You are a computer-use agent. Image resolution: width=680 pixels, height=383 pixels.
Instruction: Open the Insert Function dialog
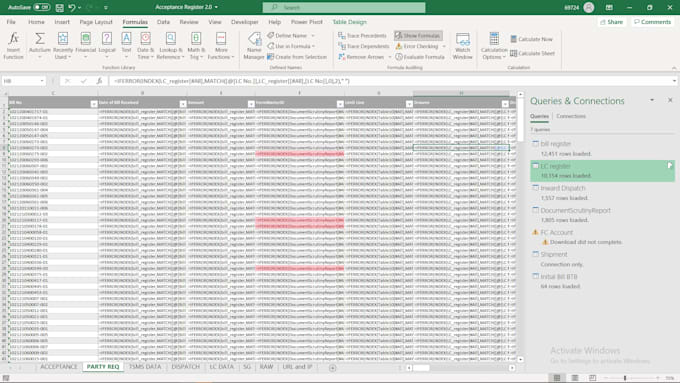click(13, 46)
